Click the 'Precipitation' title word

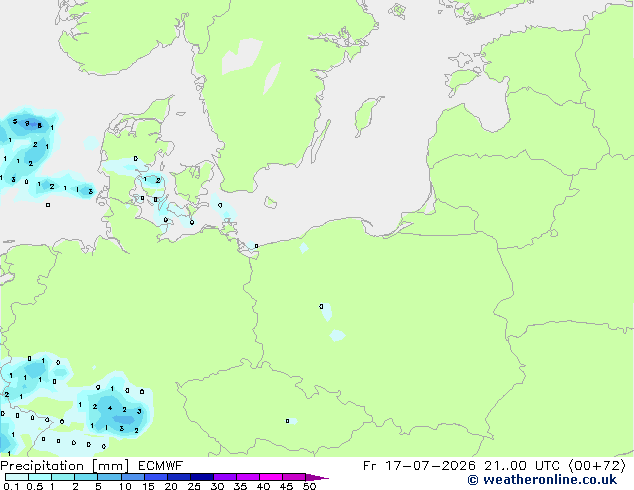click(42, 466)
